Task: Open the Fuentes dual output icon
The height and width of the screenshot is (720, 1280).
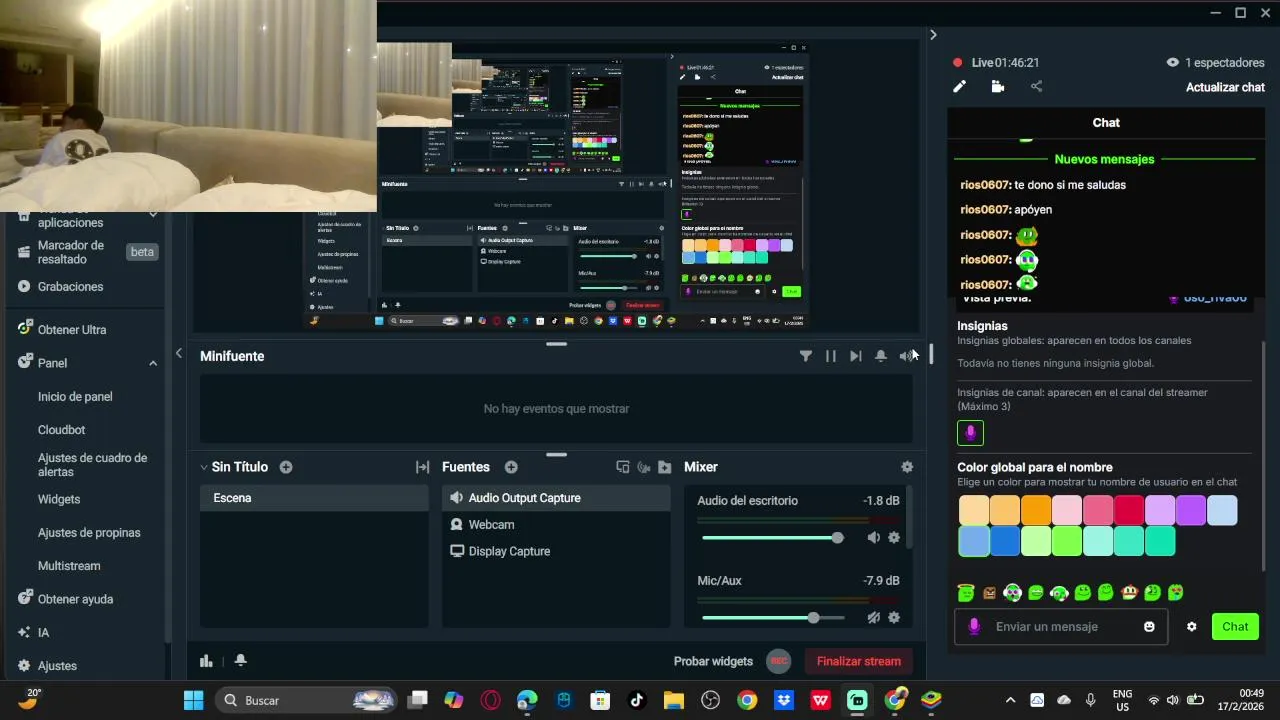Action: point(623,467)
